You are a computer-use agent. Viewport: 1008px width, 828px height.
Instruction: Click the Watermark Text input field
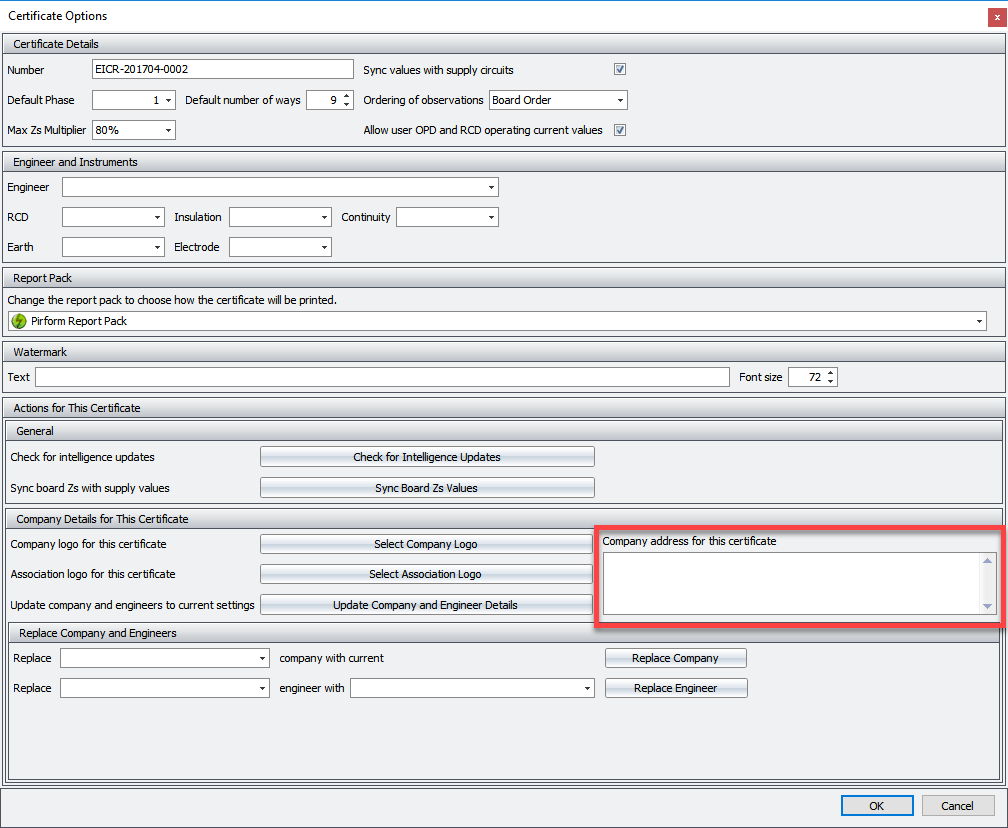[382, 377]
